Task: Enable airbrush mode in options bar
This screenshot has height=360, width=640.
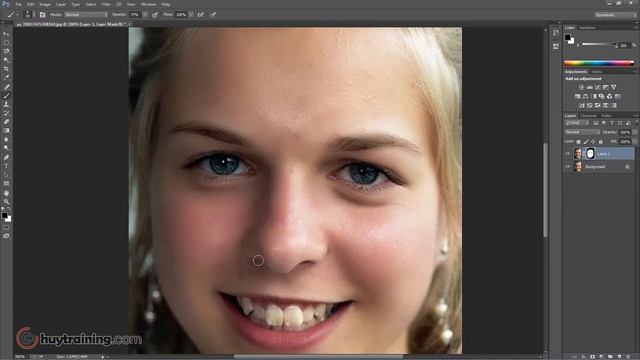Action: pyautogui.click(x=201, y=14)
